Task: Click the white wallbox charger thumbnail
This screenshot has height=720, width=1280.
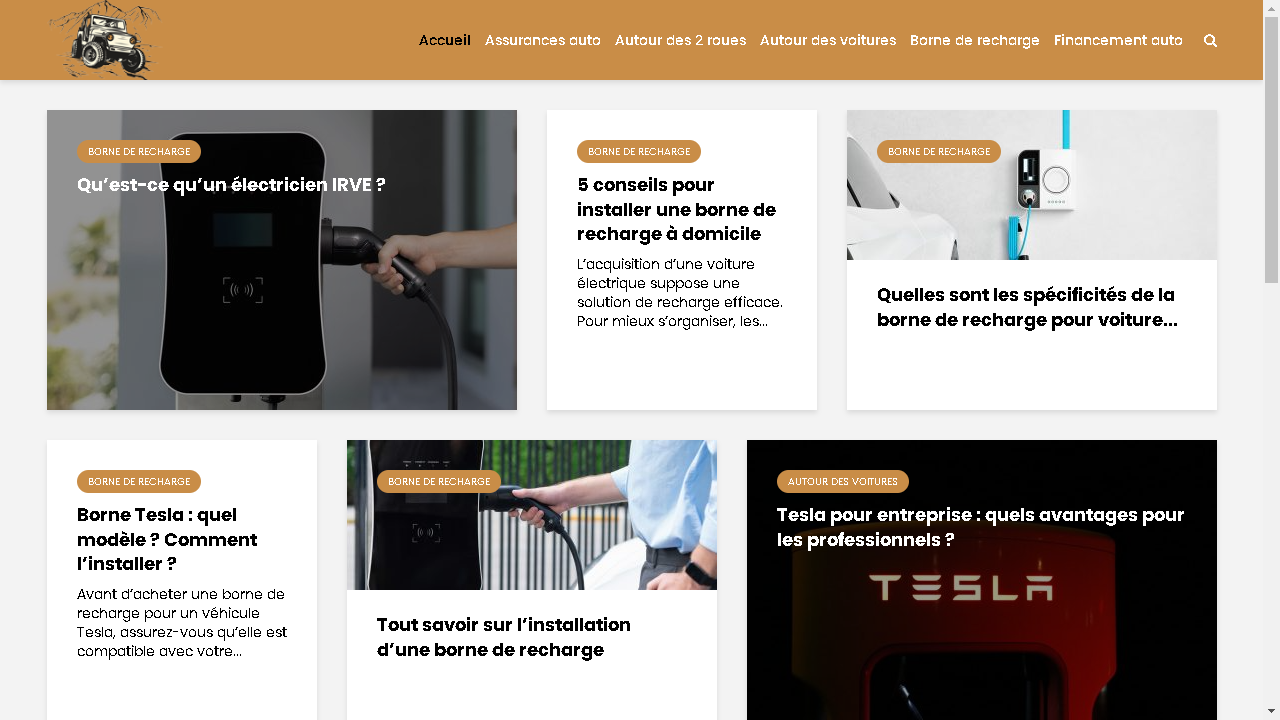Action: [x=1032, y=185]
